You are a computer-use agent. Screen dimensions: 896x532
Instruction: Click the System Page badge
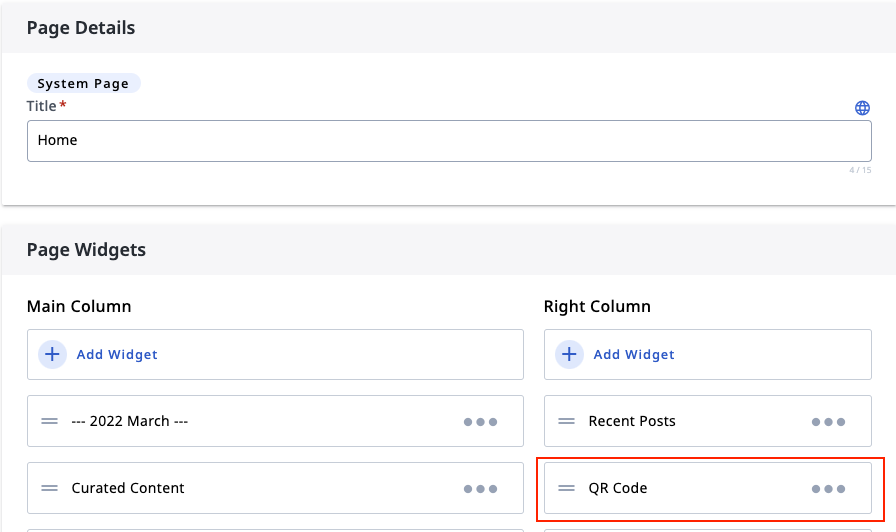click(83, 83)
